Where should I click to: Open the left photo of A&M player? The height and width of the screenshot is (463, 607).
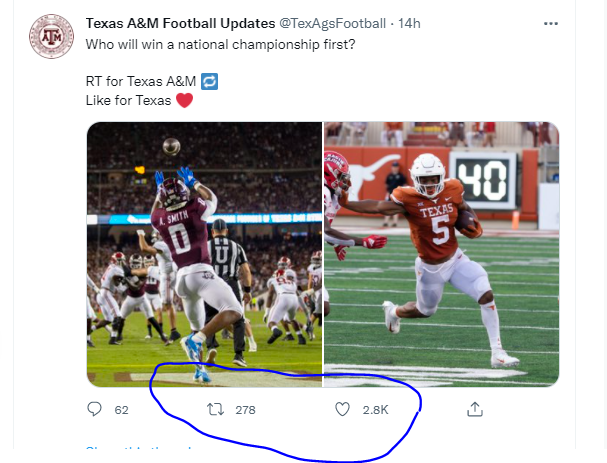point(204,254)
